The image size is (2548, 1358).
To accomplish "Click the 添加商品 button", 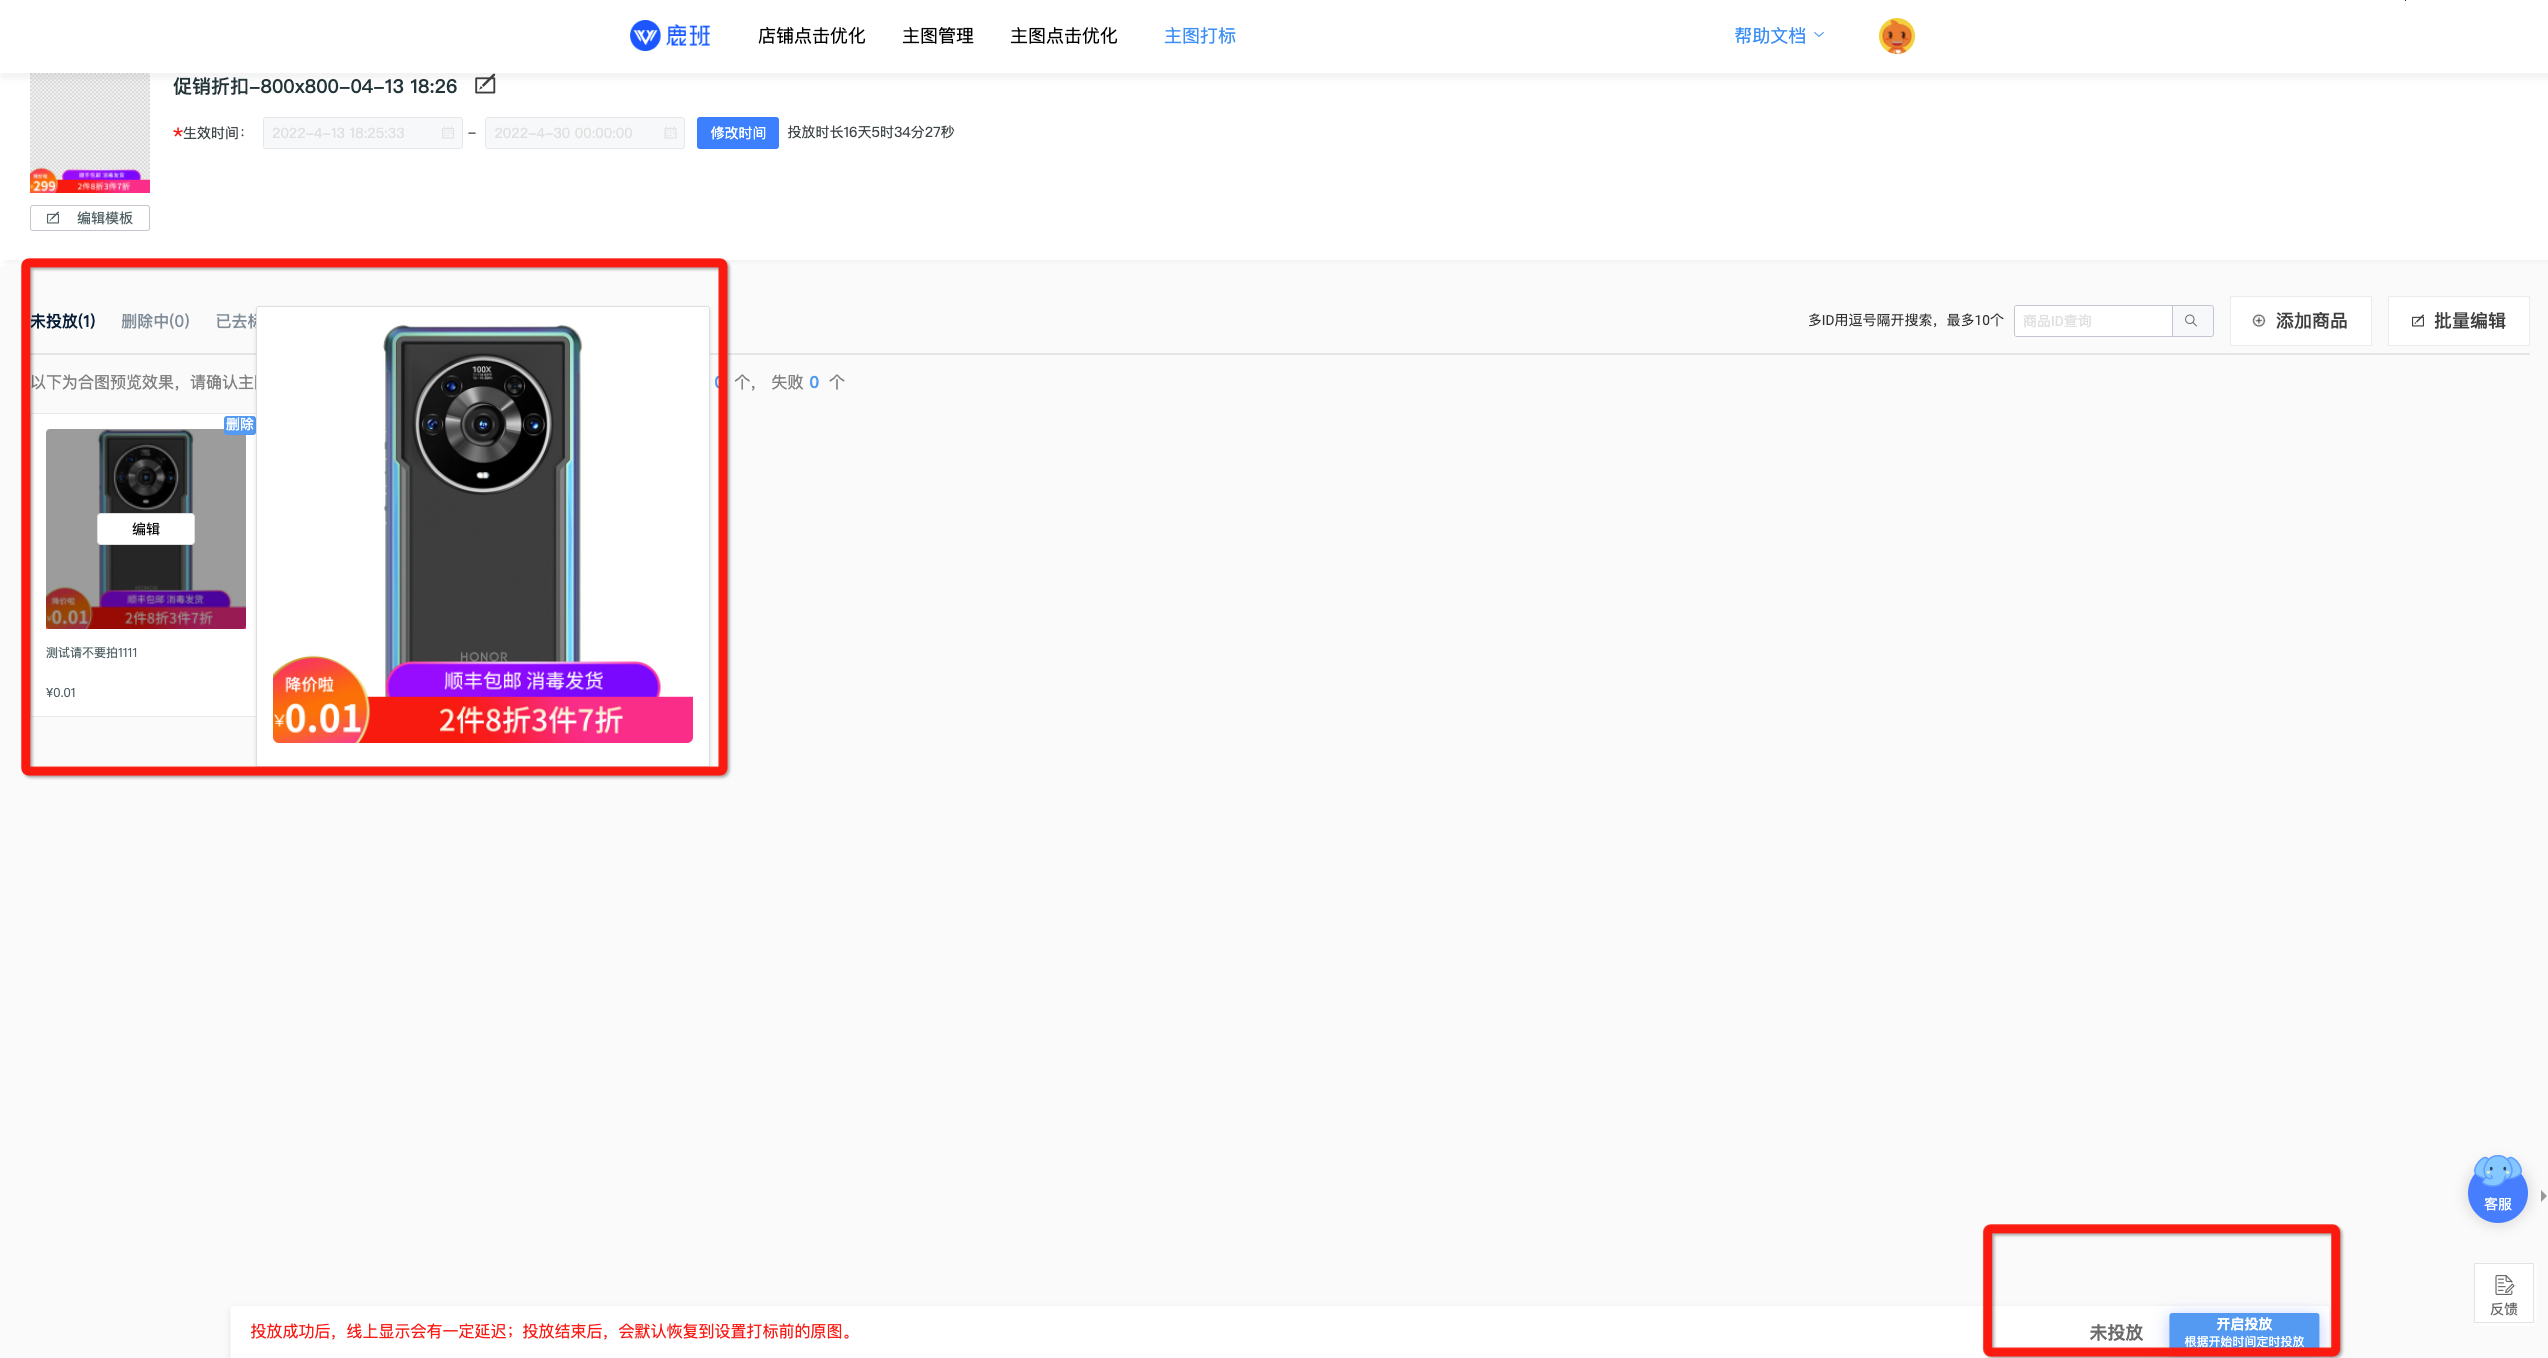I will point(2300,321).
